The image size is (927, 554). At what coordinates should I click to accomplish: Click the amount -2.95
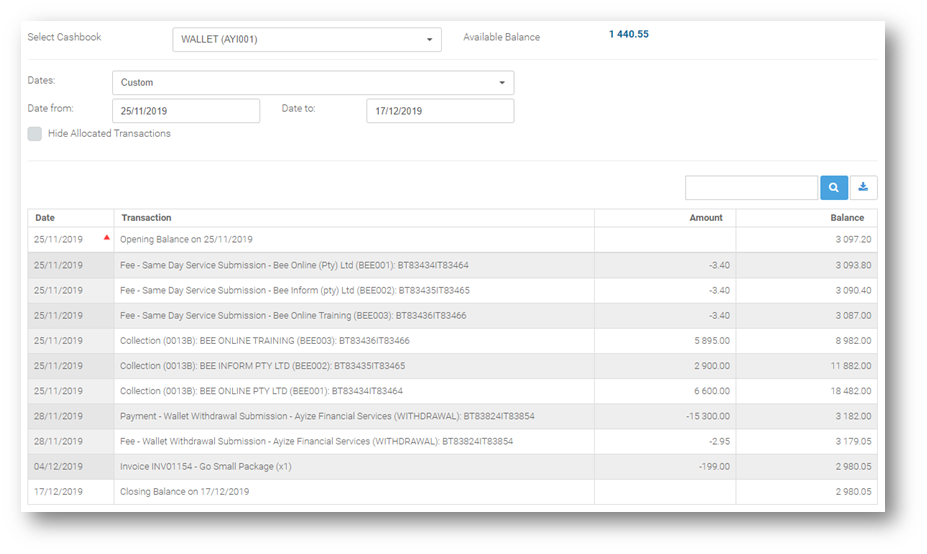click(719, 441)
